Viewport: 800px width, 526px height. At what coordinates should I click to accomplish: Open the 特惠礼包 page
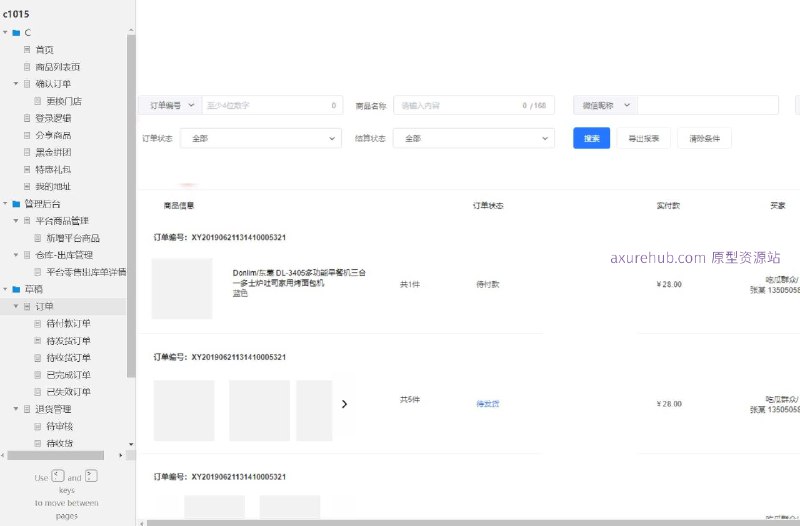[53, 169]
